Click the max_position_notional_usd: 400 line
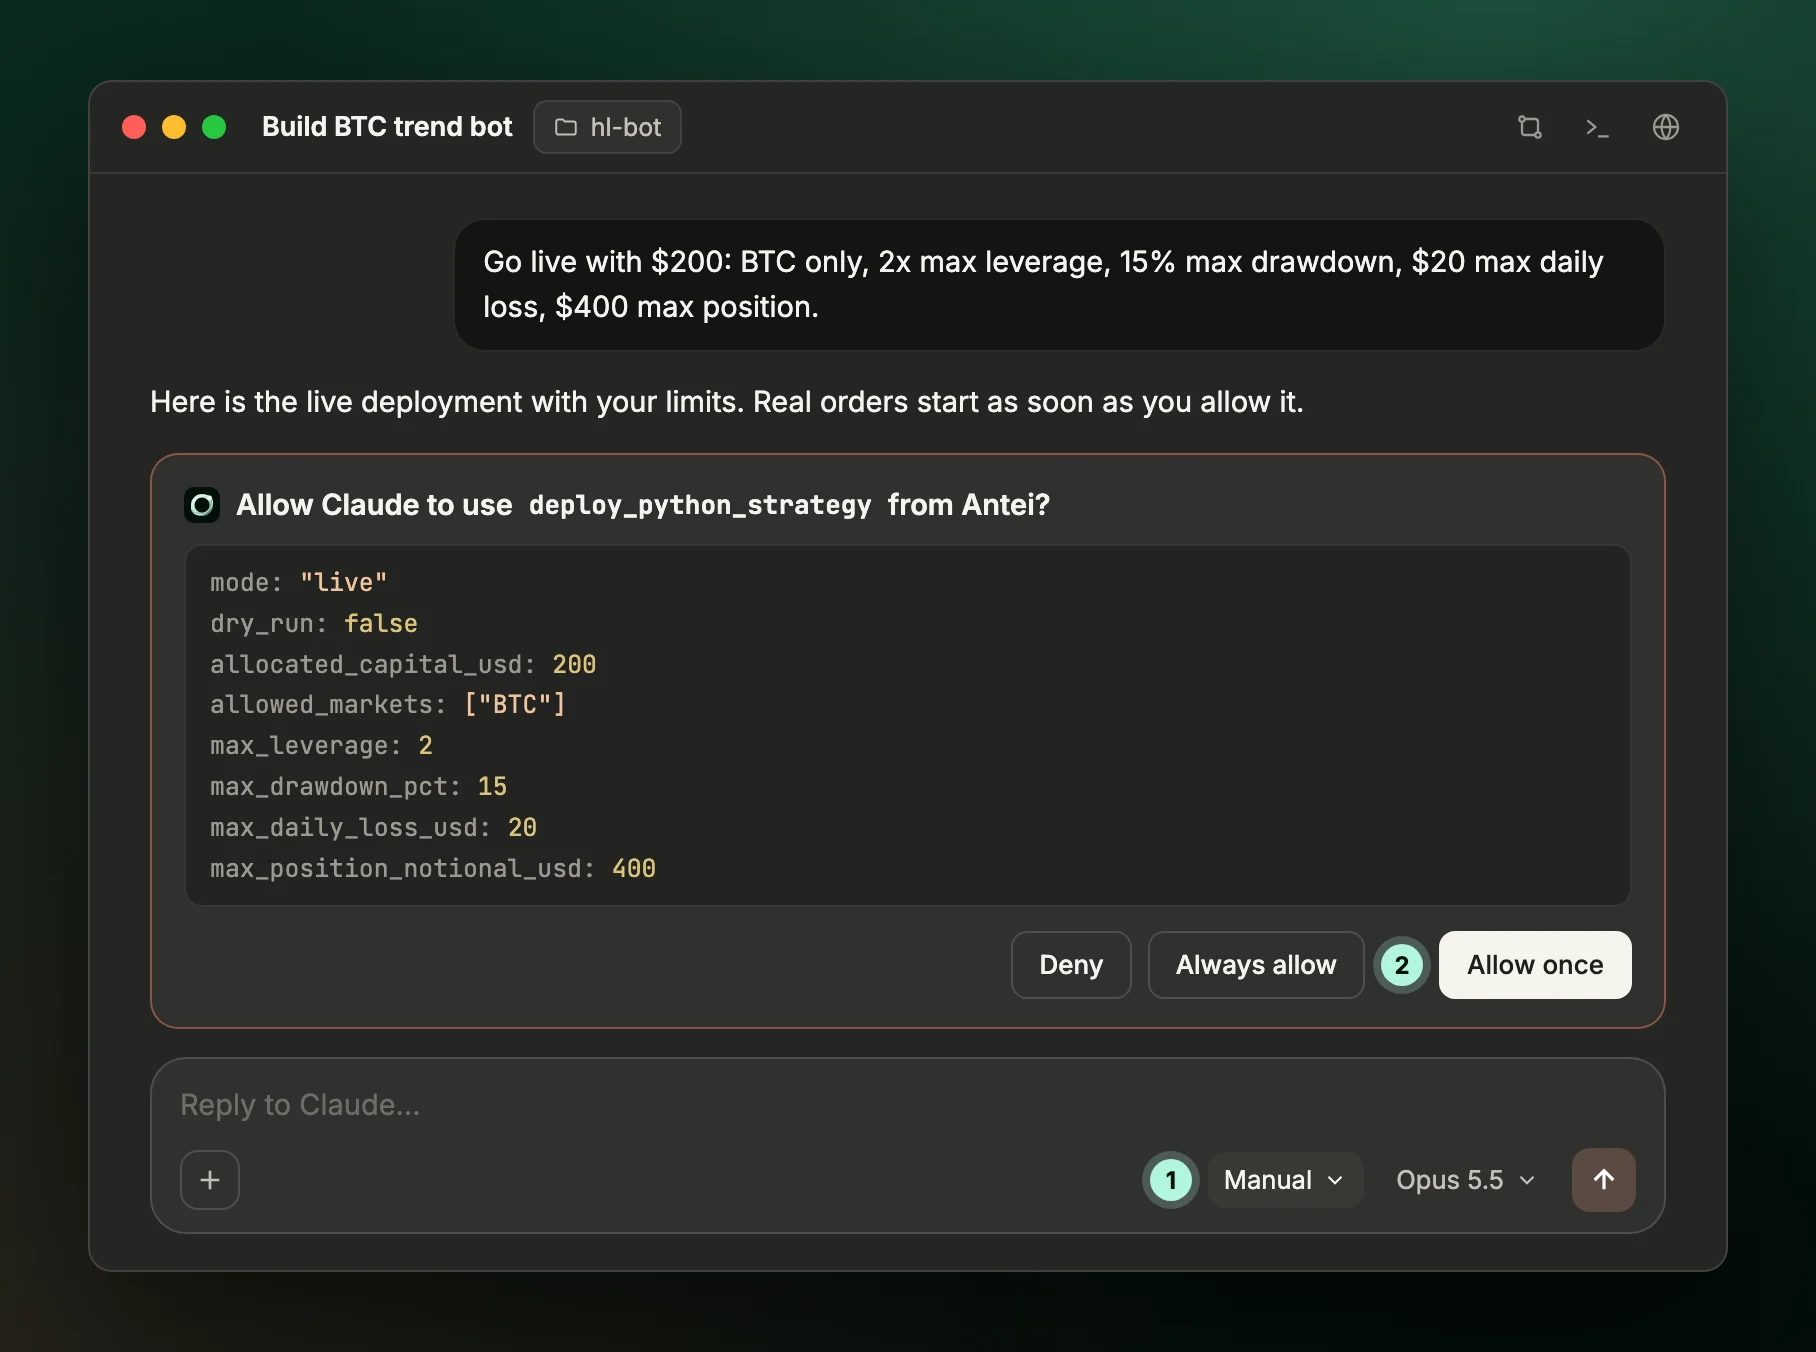 [433, 869]
